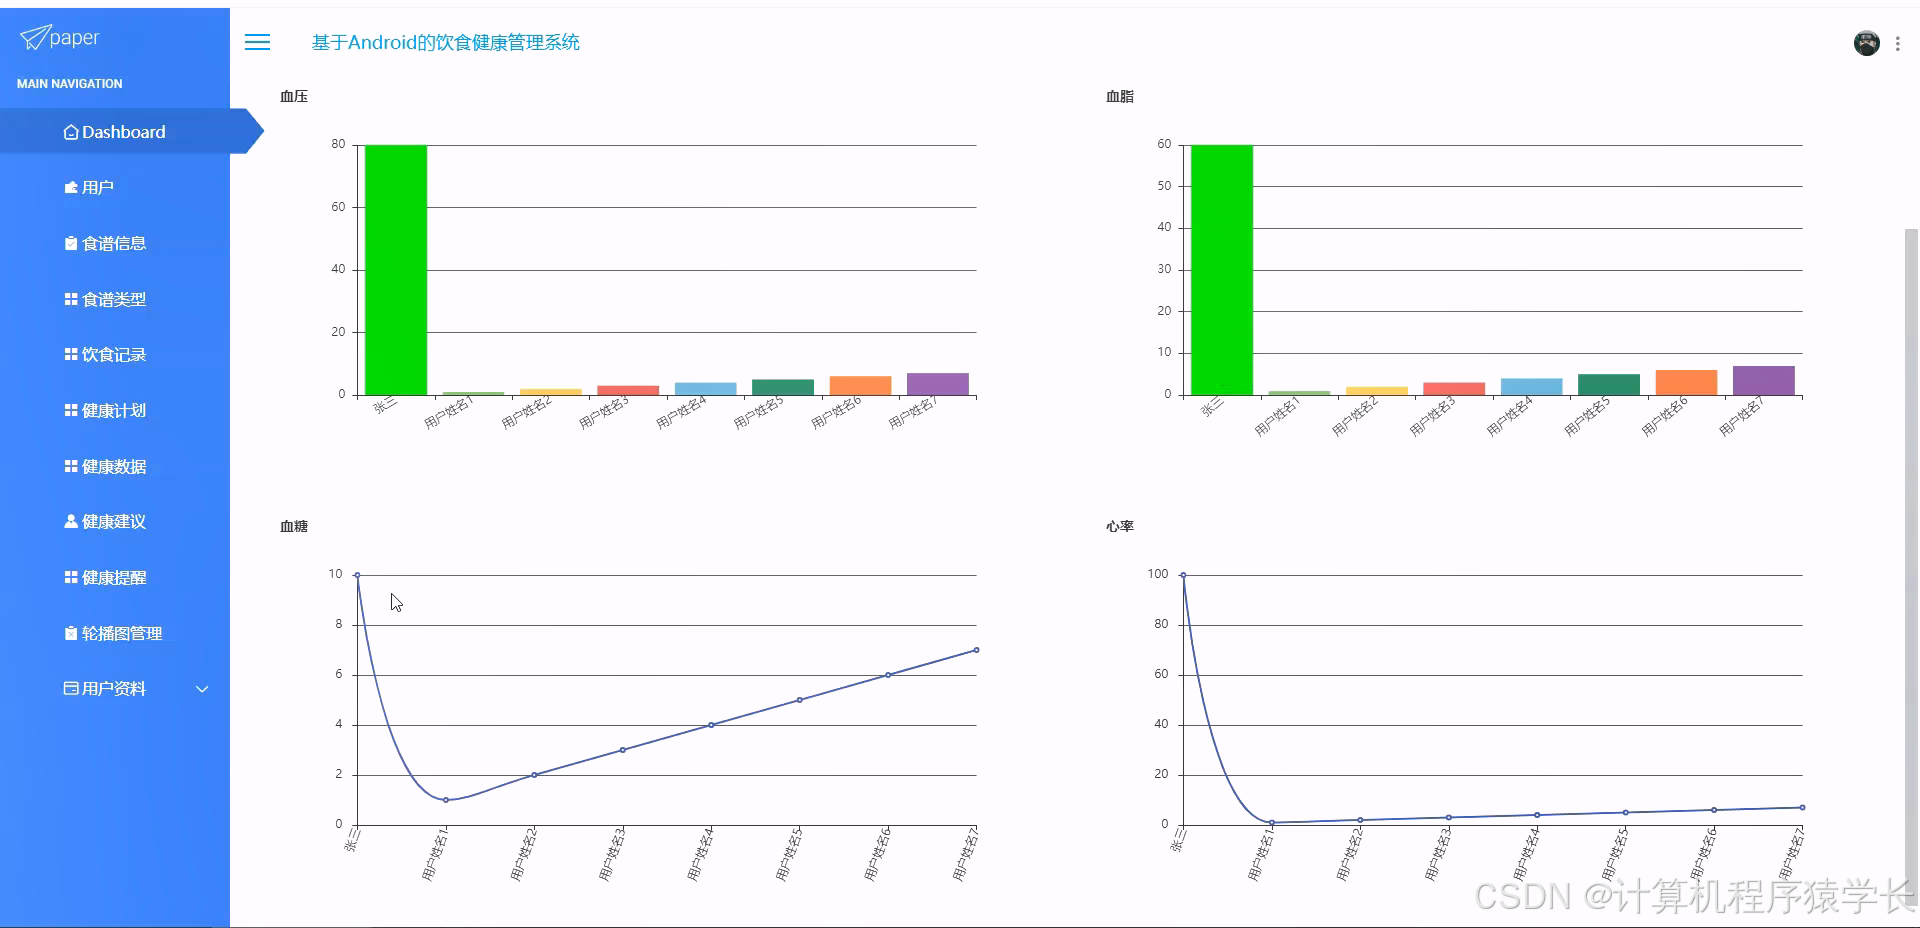Click the 基于Android的饮食健康管理系统 title

tap(446, 42)
